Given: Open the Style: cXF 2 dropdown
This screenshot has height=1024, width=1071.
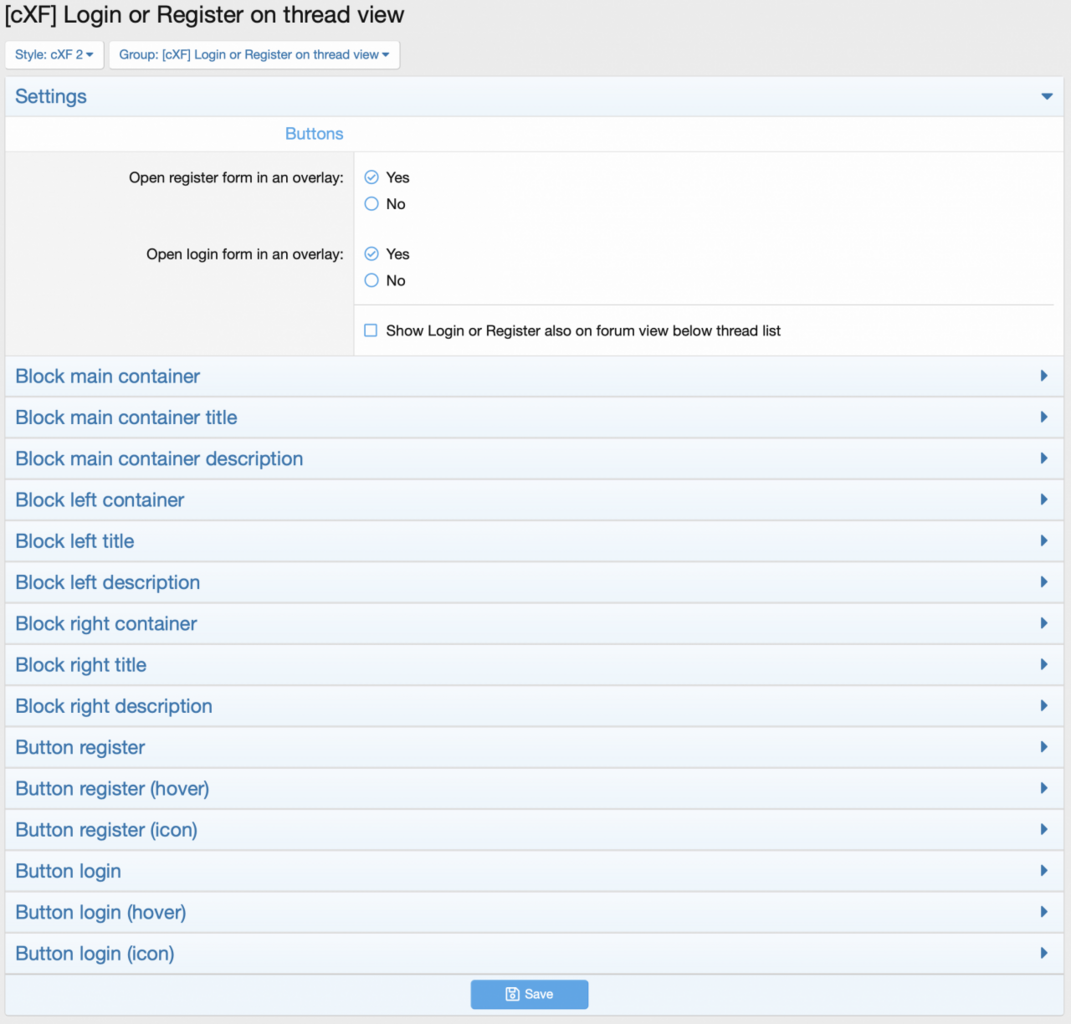Looking at the screenshot, I should (x=54, y=55).
